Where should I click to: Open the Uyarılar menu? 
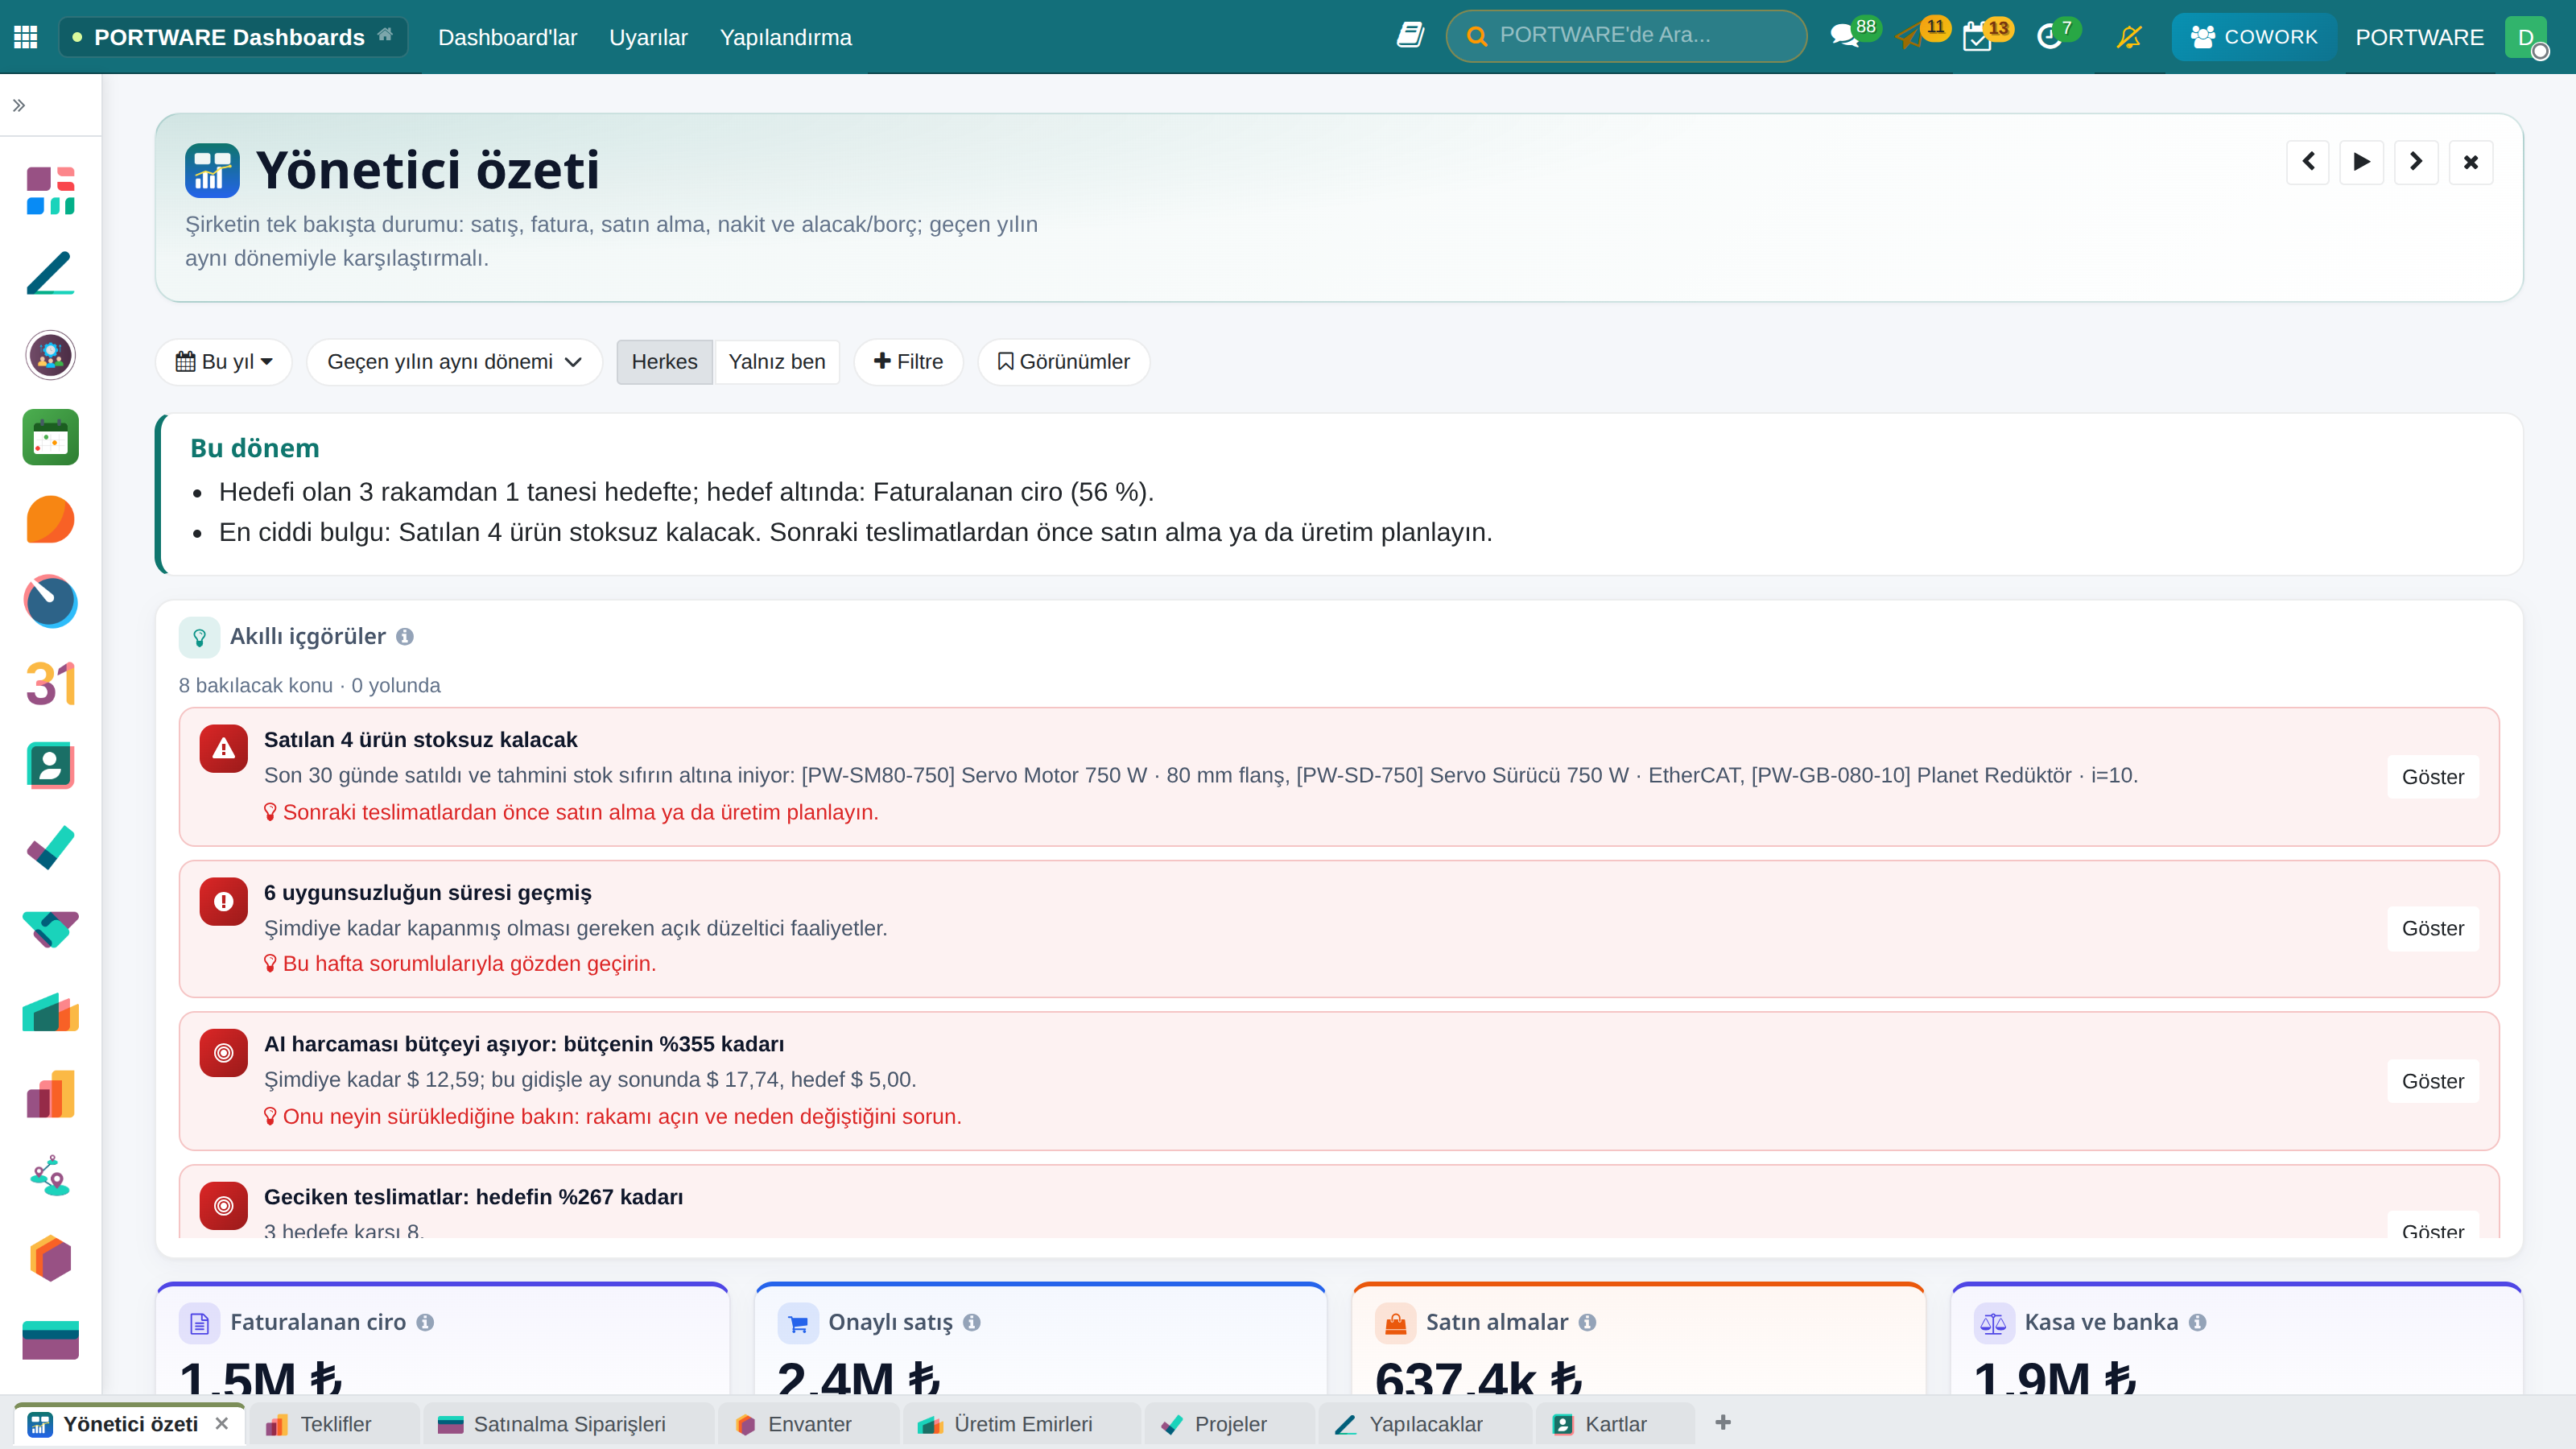click(648, 37)
